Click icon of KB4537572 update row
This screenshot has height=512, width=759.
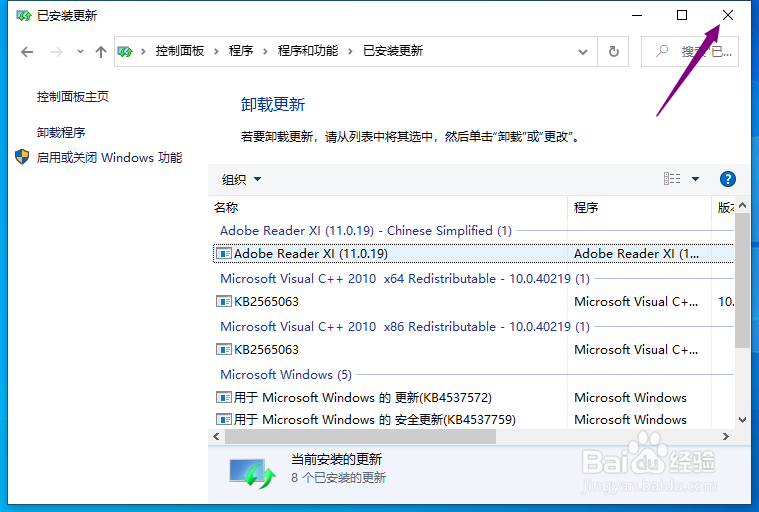[223, 397]
